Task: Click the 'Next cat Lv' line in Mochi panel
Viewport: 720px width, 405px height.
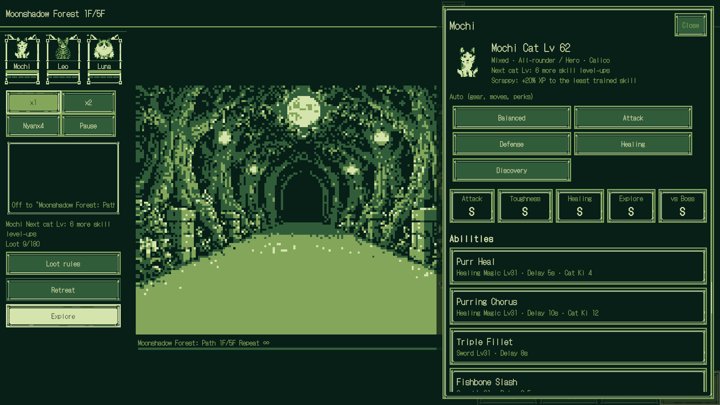Action: click(550, 70)
